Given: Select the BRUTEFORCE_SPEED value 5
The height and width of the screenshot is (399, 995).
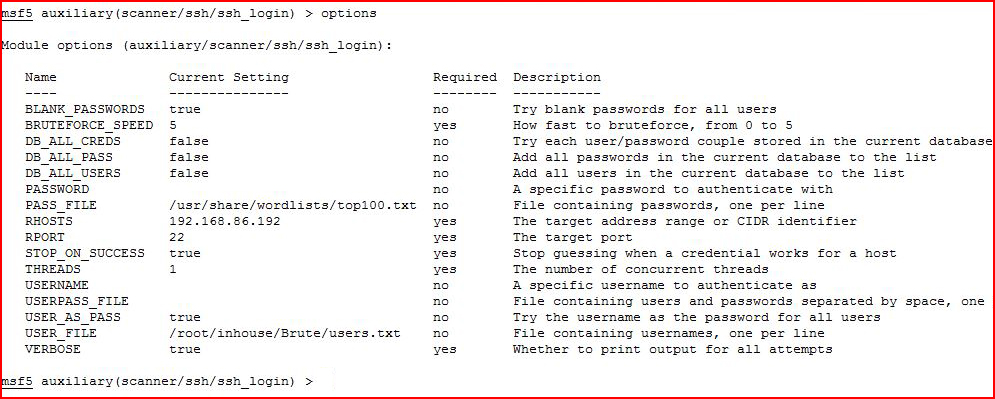Looking at the screenshot, I should (x=173, y=126).
